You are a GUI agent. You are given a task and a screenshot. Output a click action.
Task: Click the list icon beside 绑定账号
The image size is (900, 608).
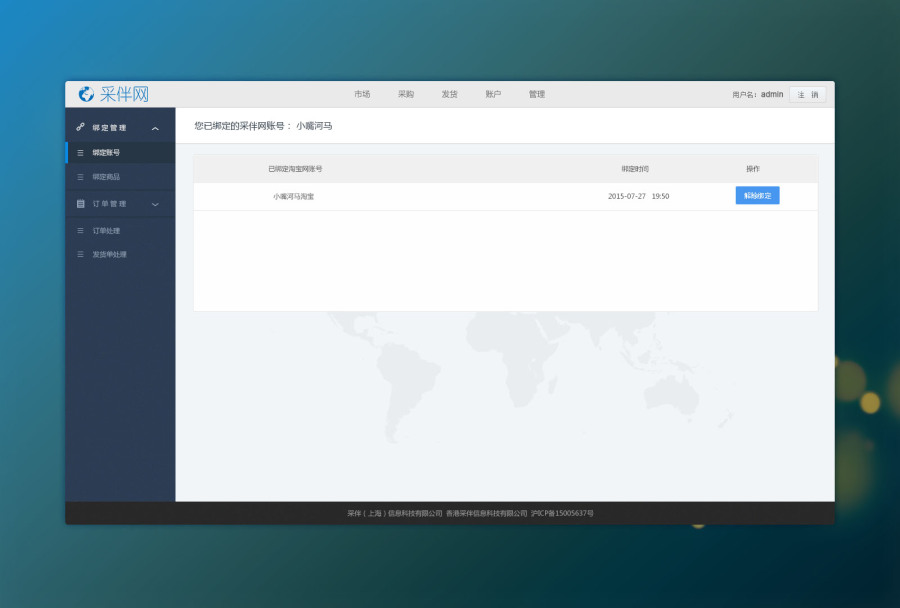[x=79, y=152]
